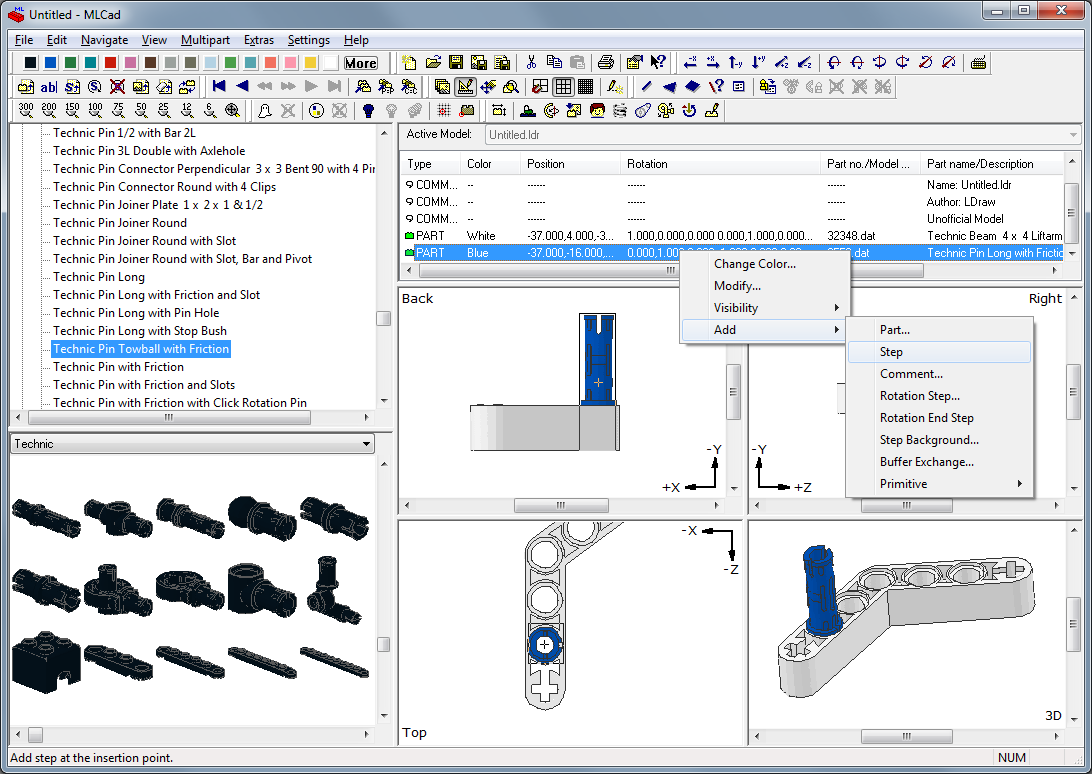Toggle the Edit mode ruler-pencil button

click(x=465, y=86)
